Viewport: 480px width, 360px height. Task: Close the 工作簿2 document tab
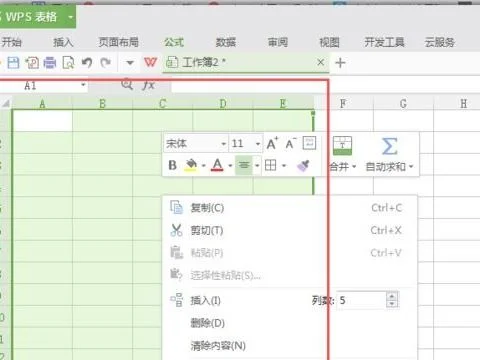[320, 62]
